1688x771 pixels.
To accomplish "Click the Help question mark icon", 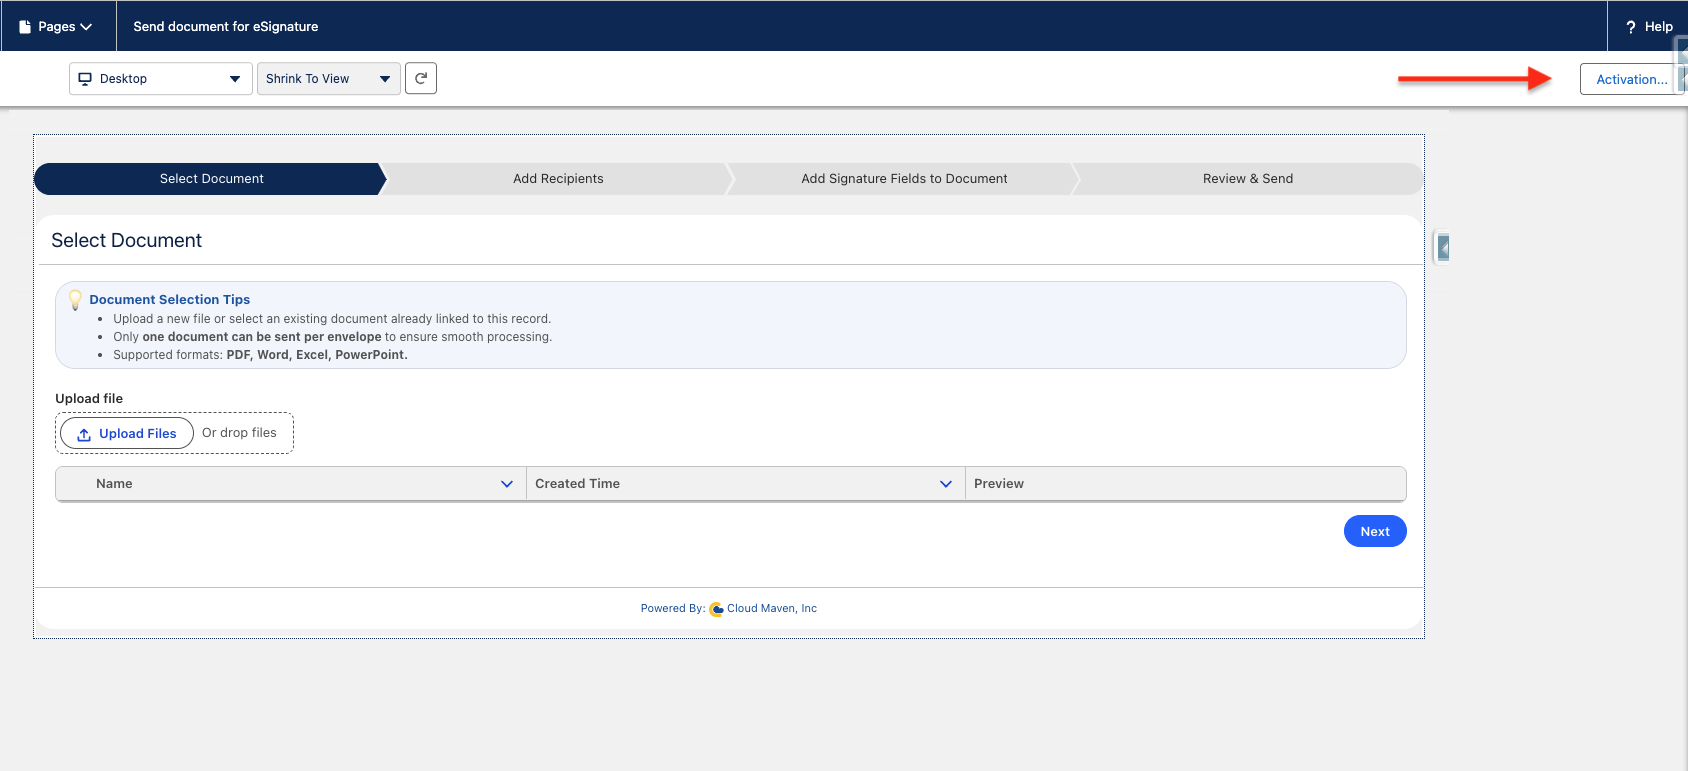I will coord(1631,27).
